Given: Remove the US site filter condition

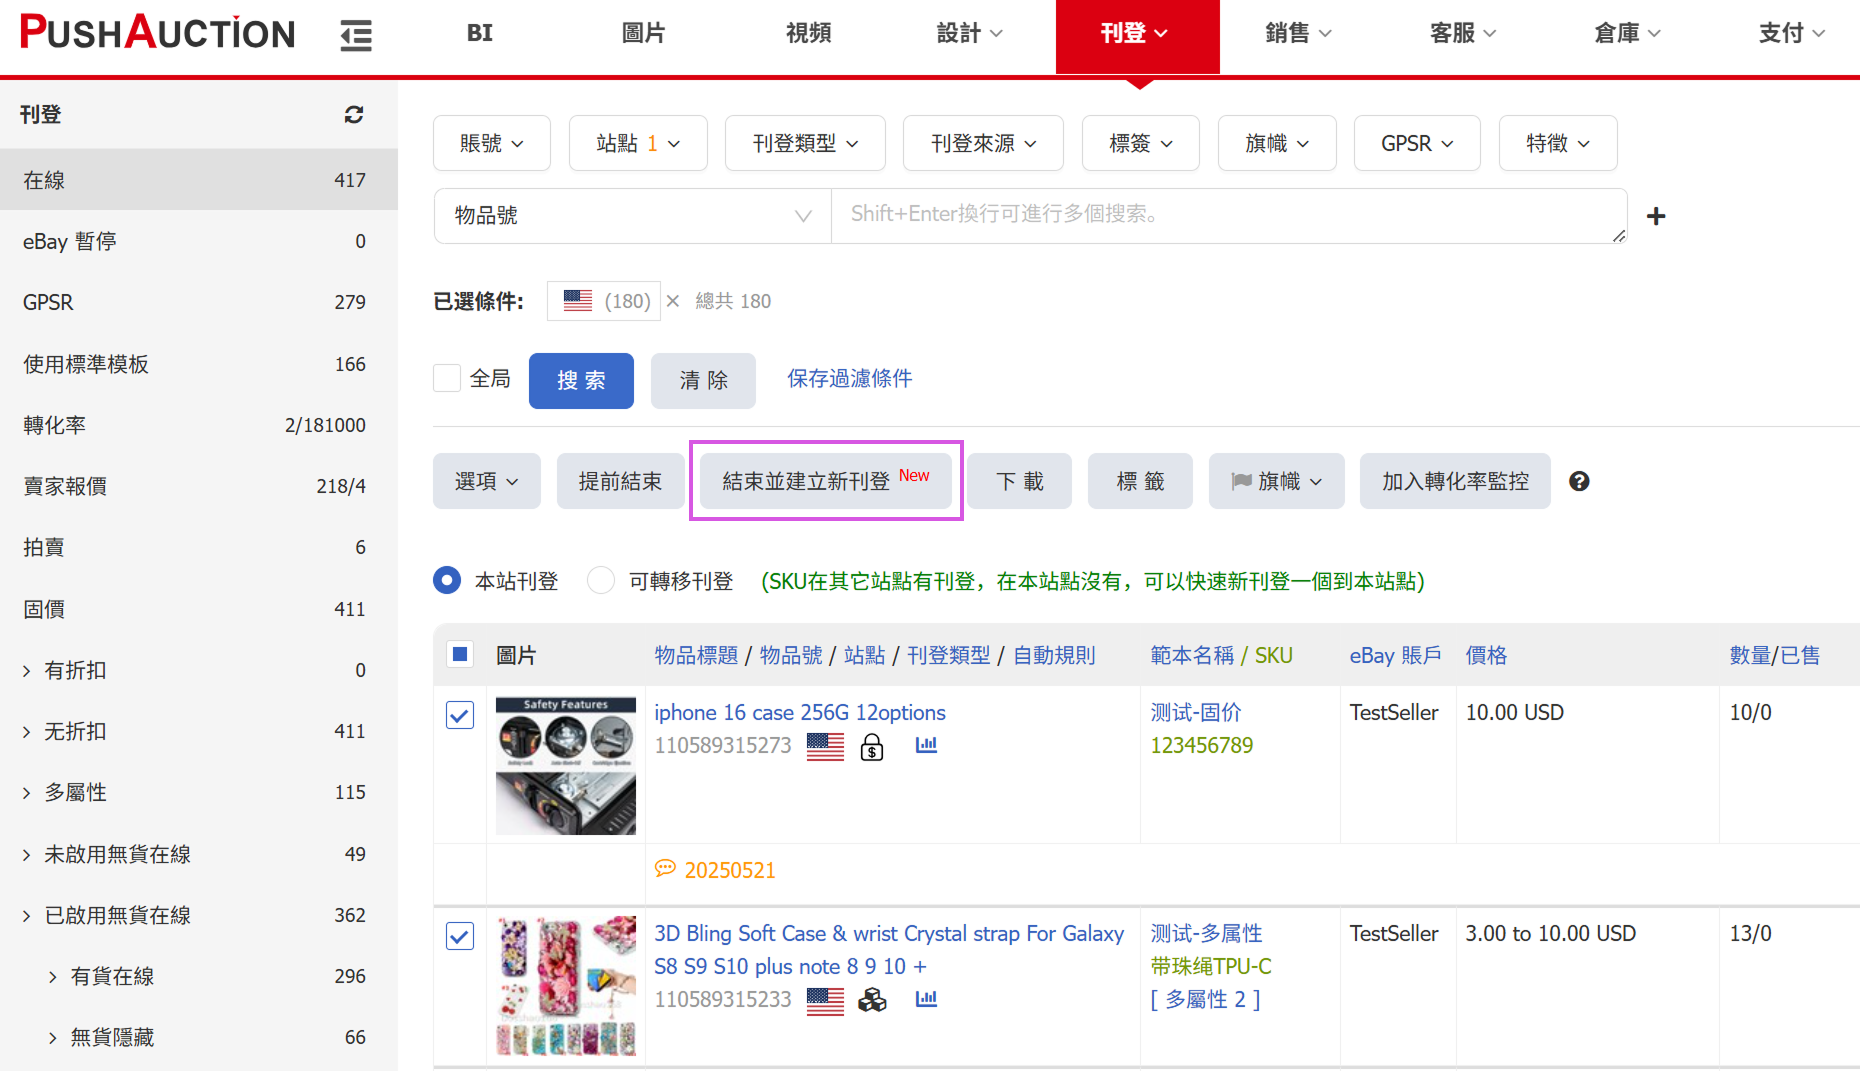Looking at the screenshot, I should 673,301.
